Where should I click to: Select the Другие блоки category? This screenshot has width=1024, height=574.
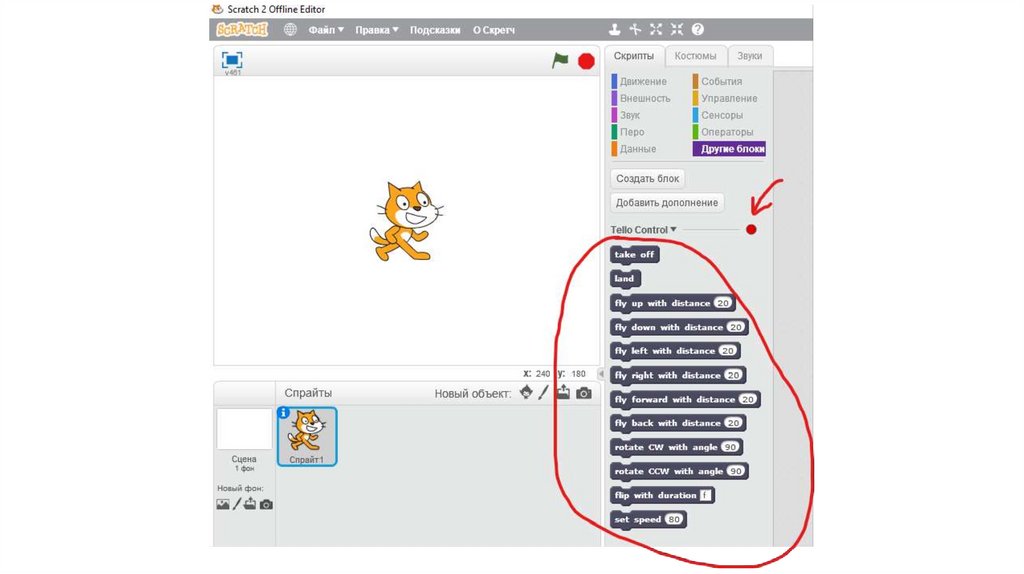point(729,149)
